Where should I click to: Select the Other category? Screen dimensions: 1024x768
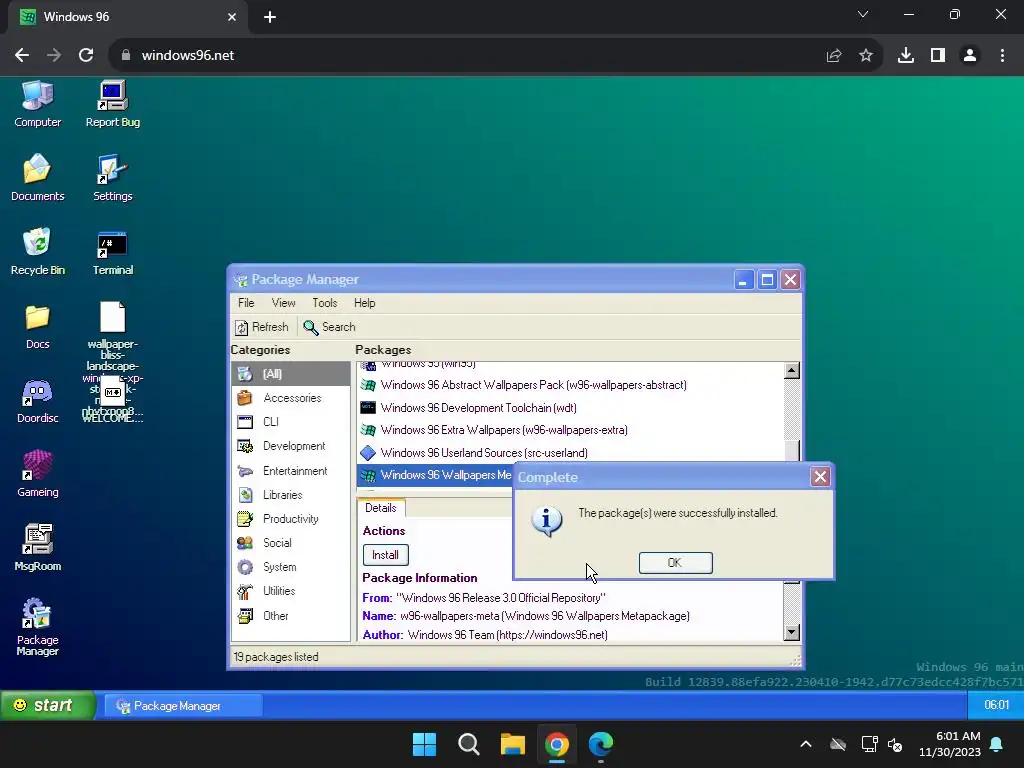tap(291, 616)
